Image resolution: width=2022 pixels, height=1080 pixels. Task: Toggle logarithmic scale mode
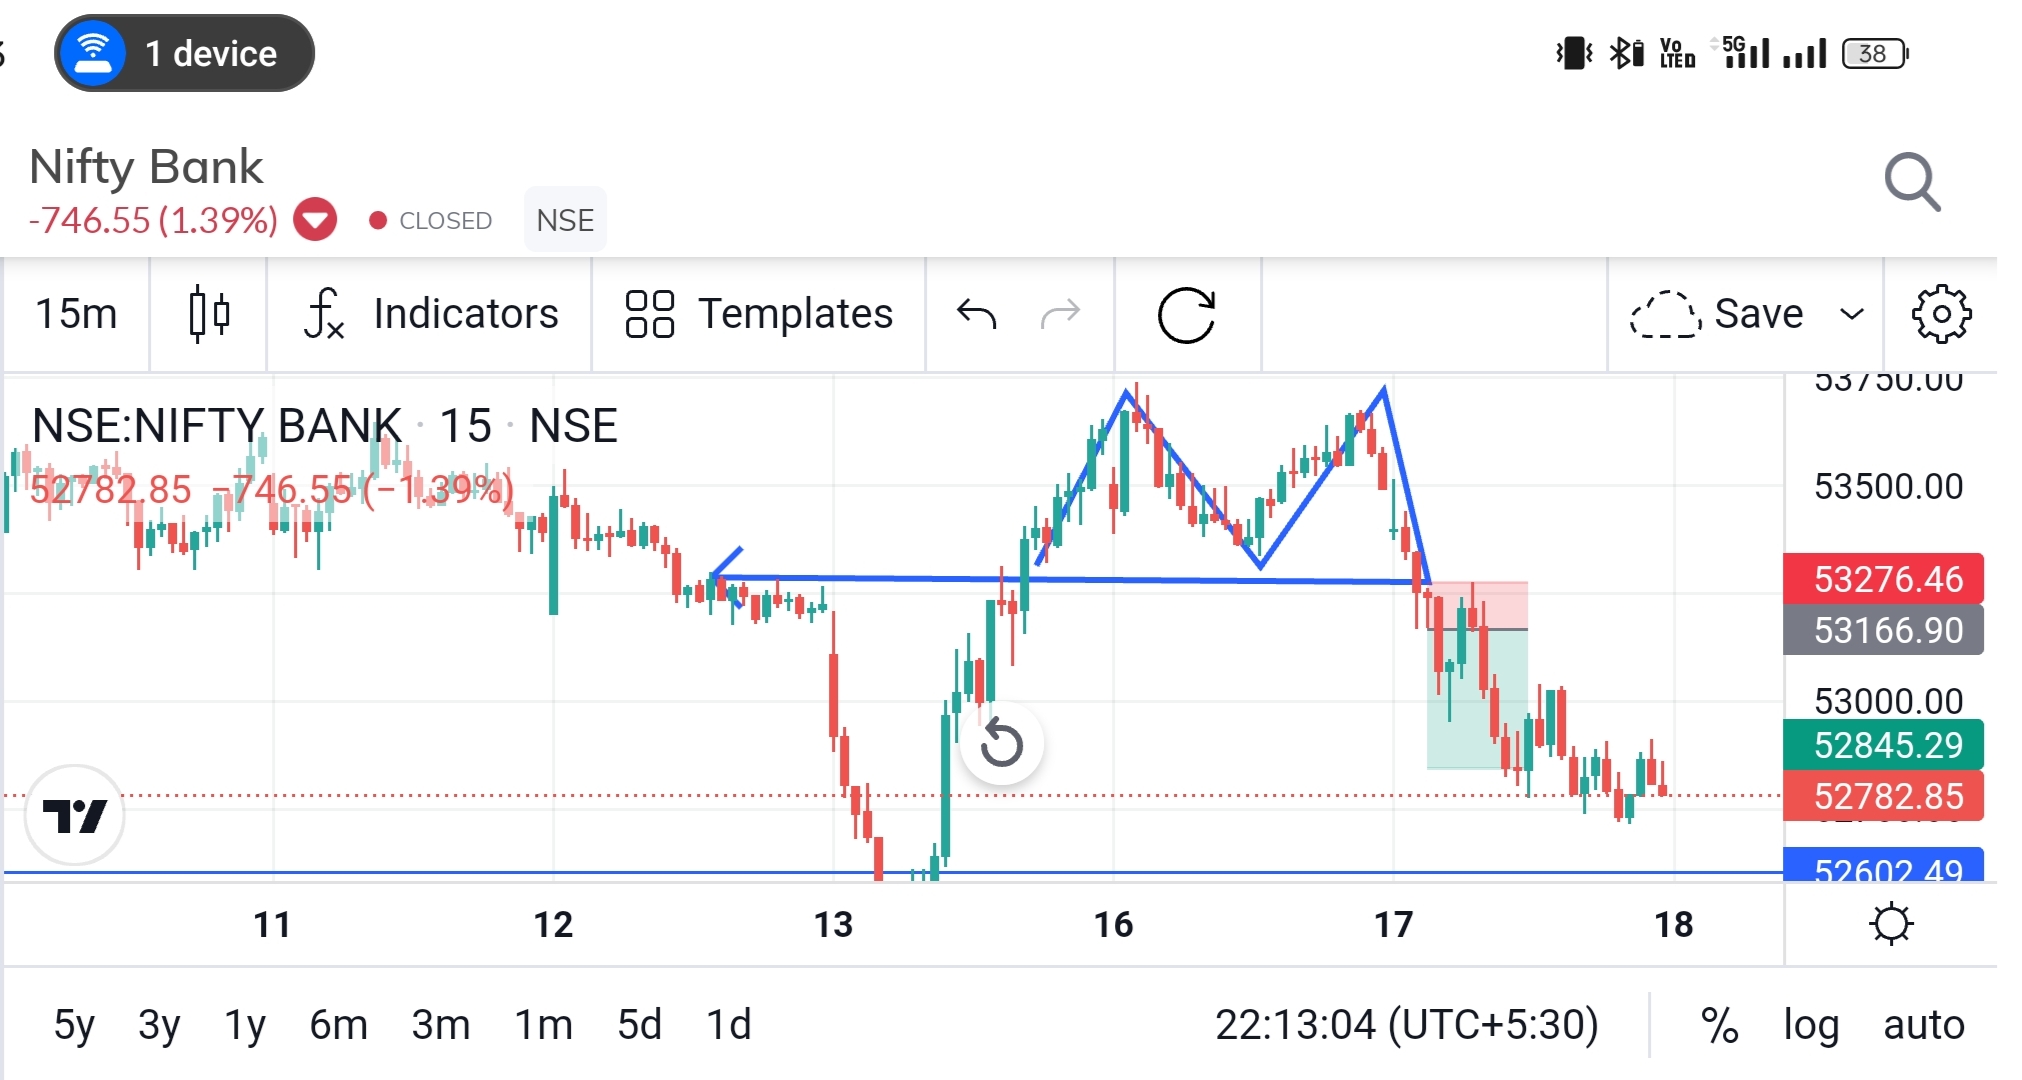[x=1811, y=1025]
